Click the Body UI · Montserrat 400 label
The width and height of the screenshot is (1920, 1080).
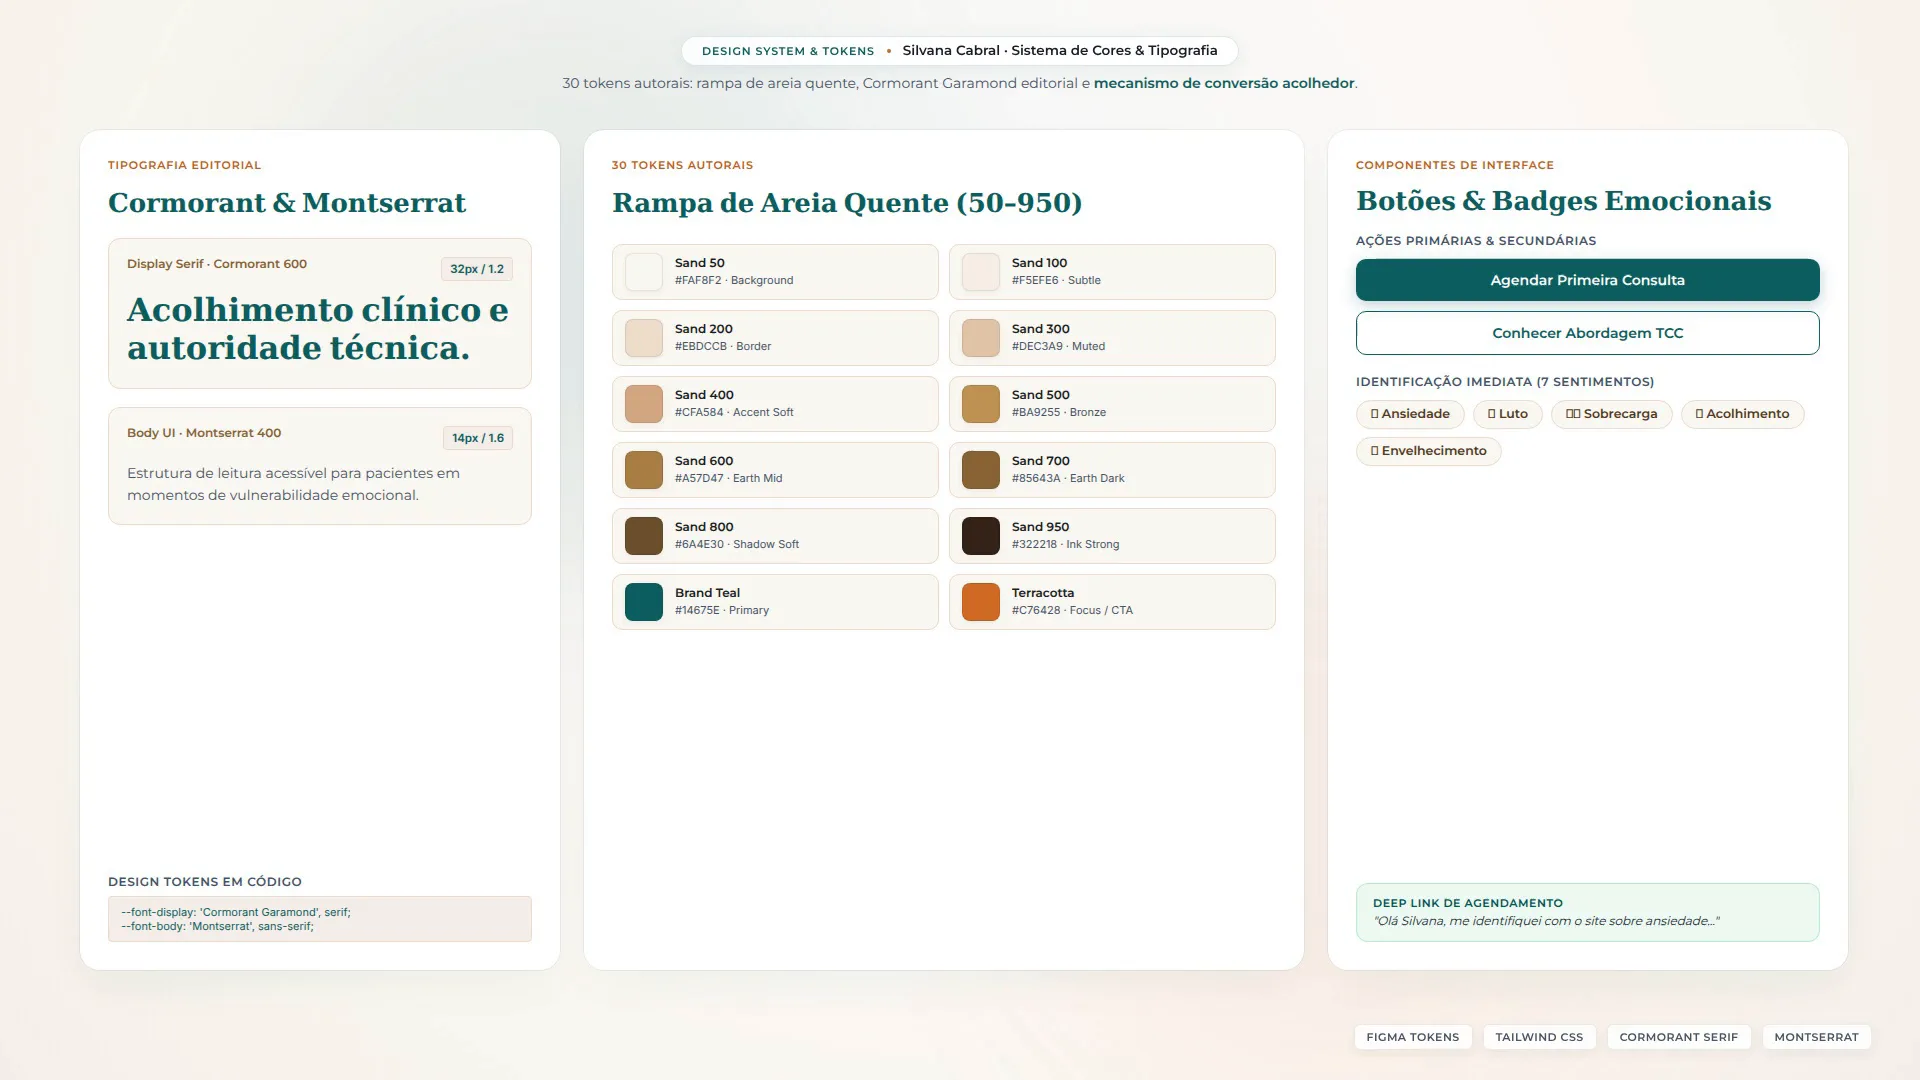204,433
